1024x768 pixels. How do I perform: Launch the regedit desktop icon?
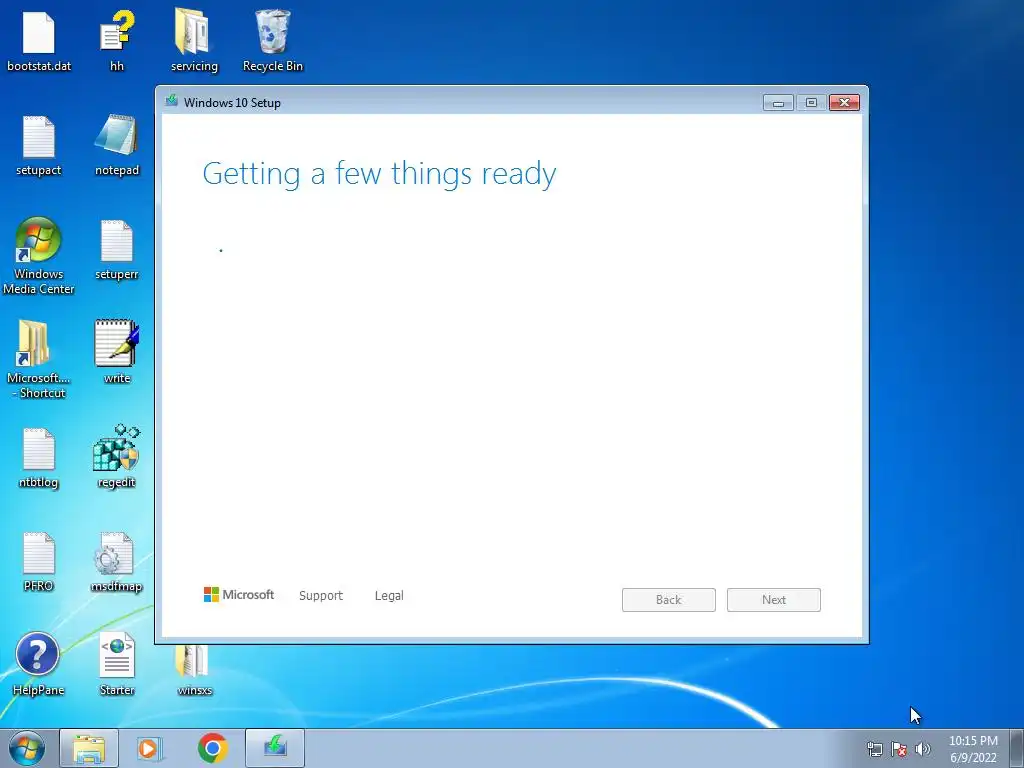click(x=117, y=457)
